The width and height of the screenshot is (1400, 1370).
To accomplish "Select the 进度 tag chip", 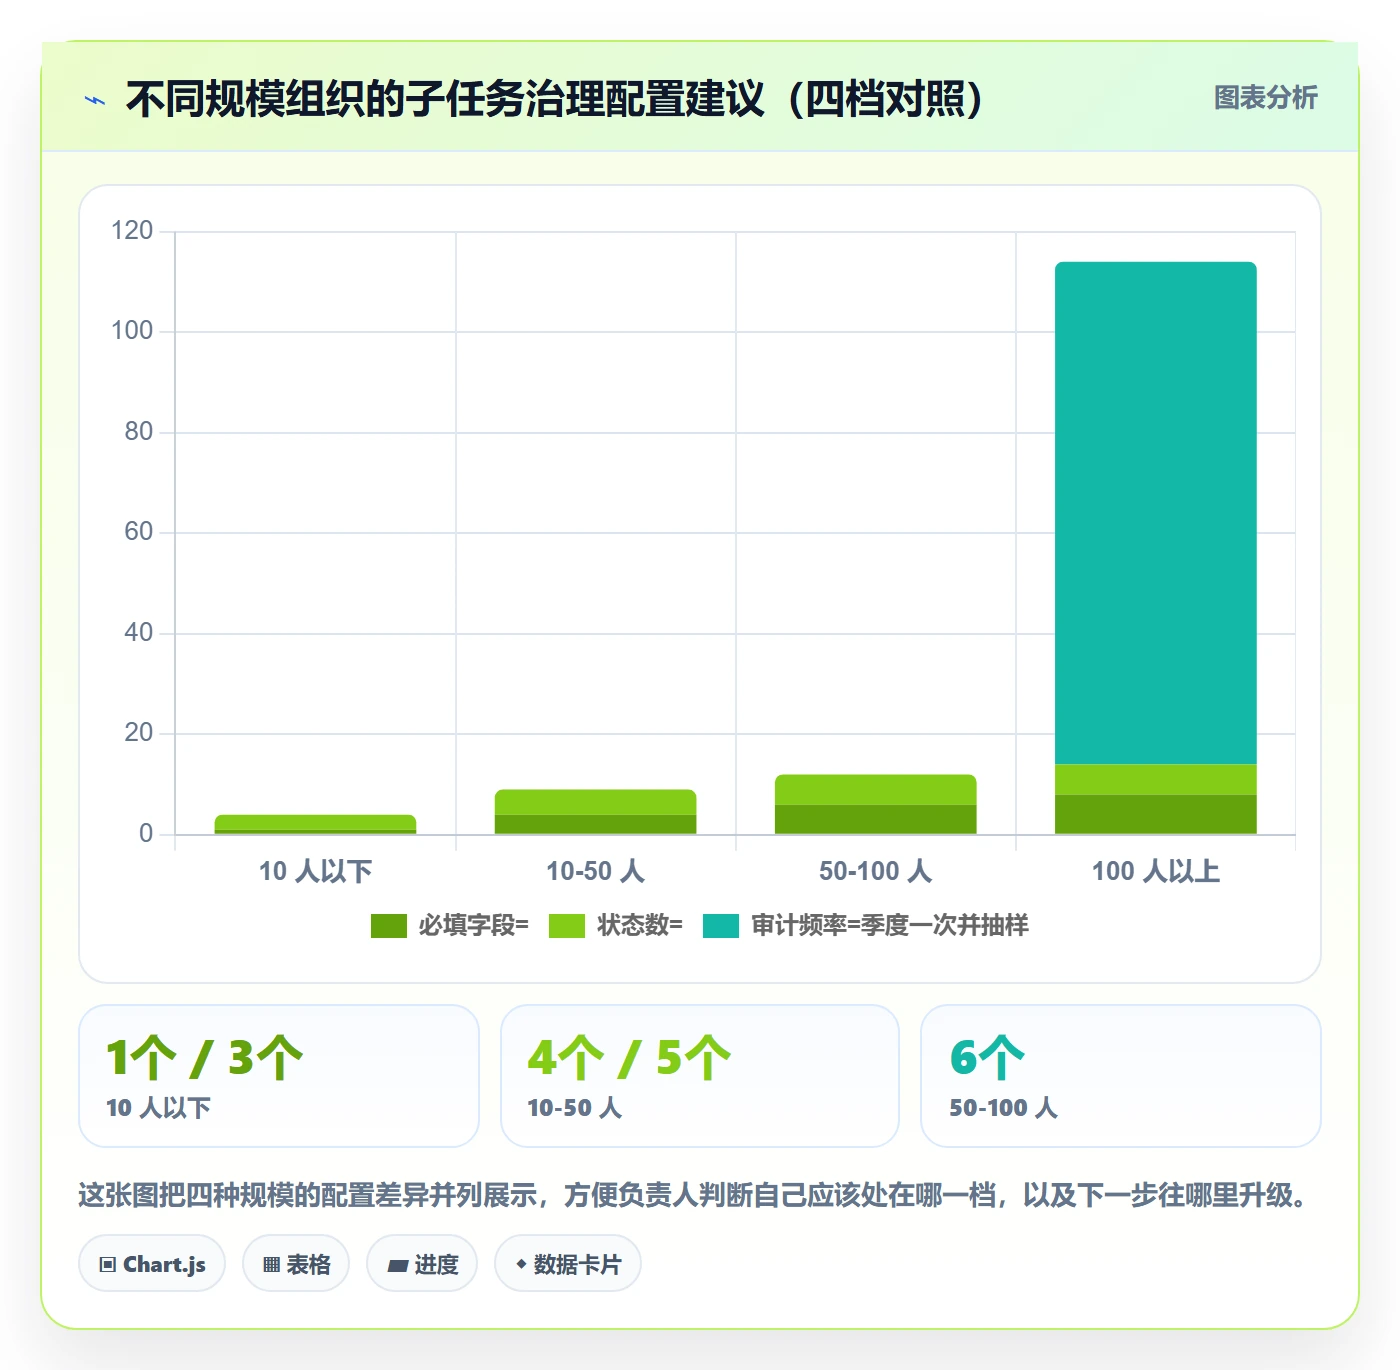I will tap(422, 1264).
